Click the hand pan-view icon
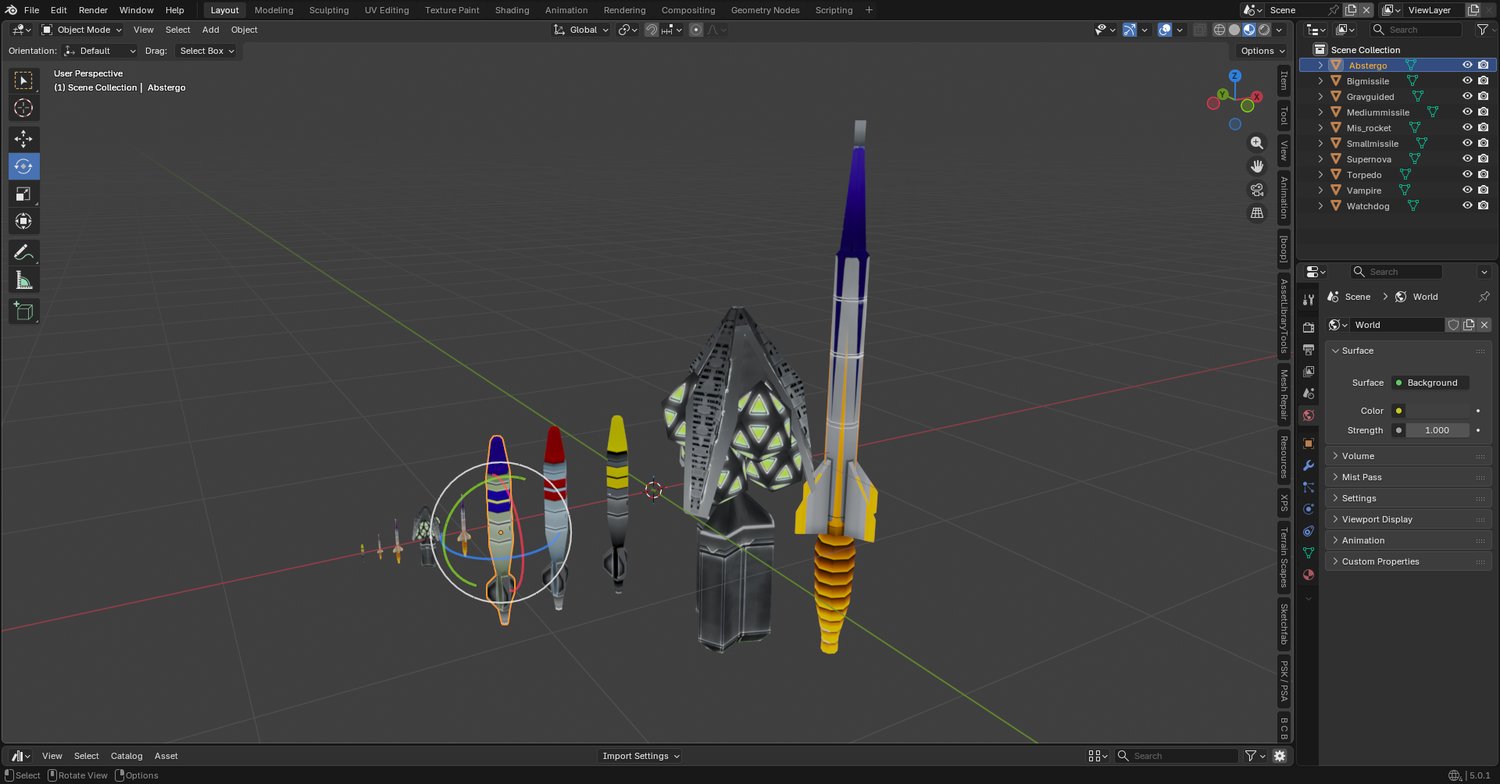This screenshot has width=1500, height=784. [1257, 166]
